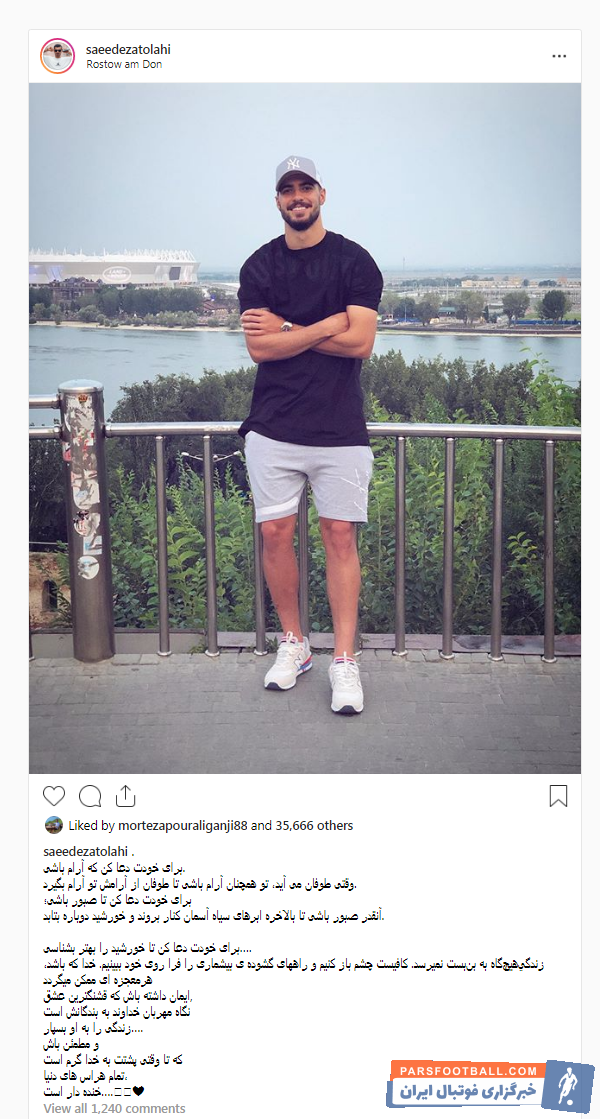
Task: Like the post with the heart icon
Action: tap(54, 796)
